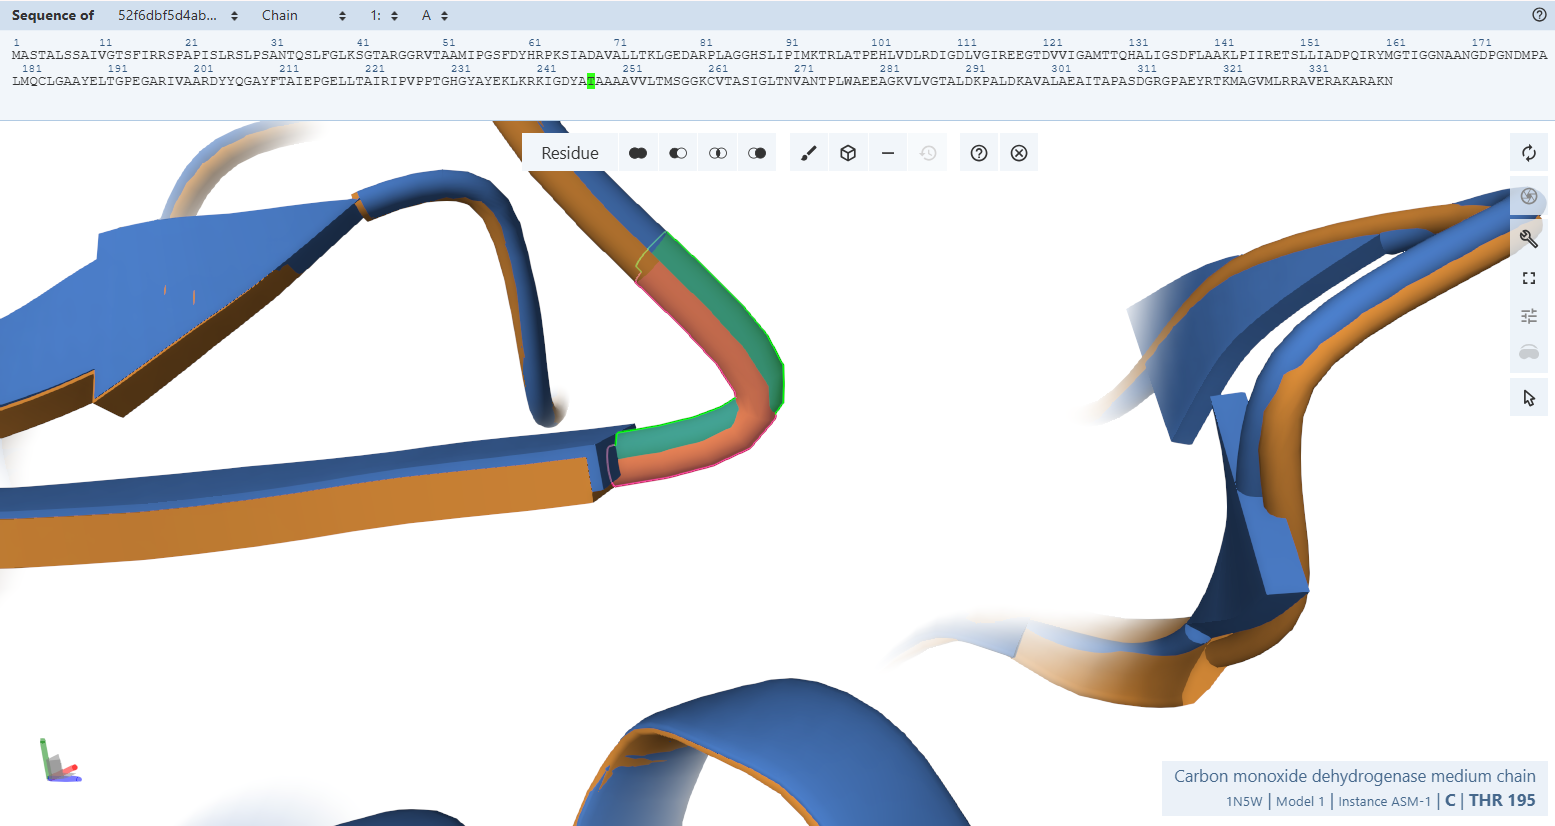The image size is (1555, 826).
Task: Click the reset camera icon
Action: [x=1529, y=153]
